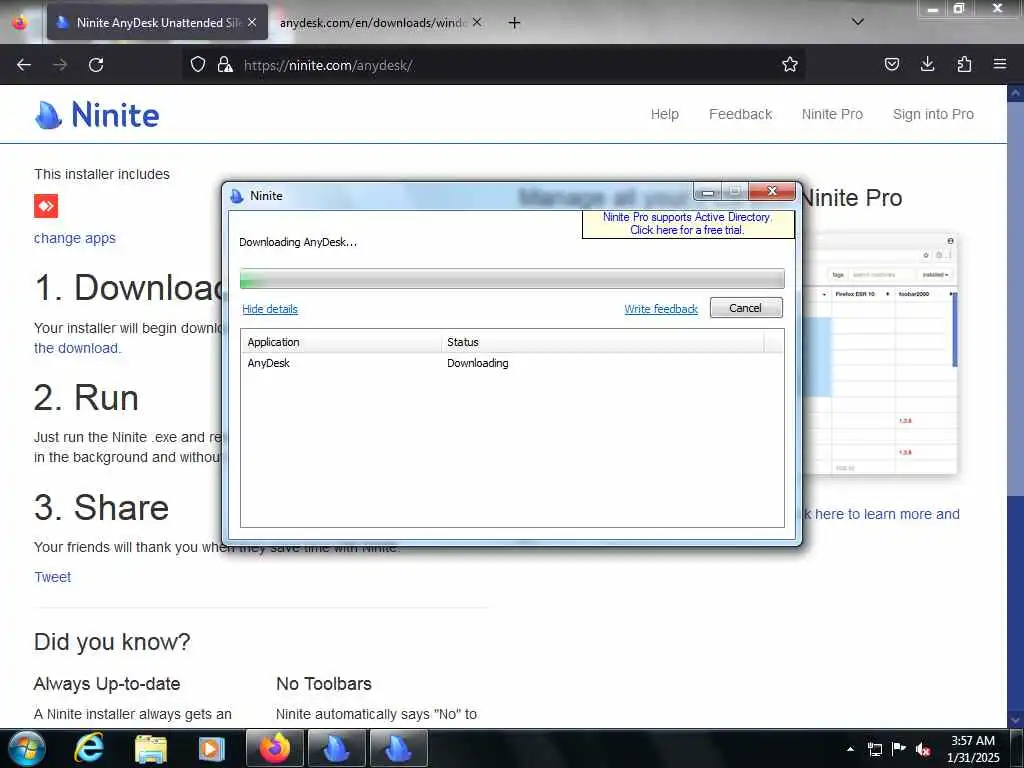
Task: Open the Ninite Pro nav link
Action: pyautogui.click(x=832, y=114)
